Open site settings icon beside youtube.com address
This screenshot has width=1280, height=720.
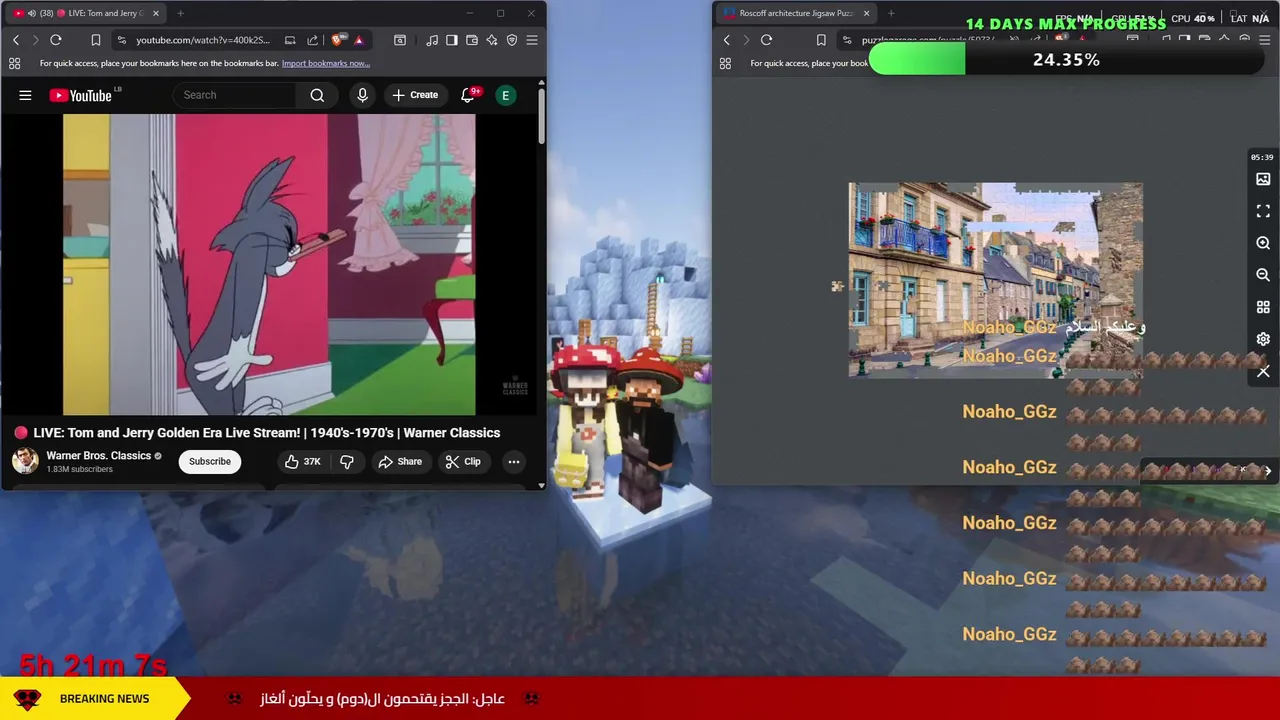122,40
